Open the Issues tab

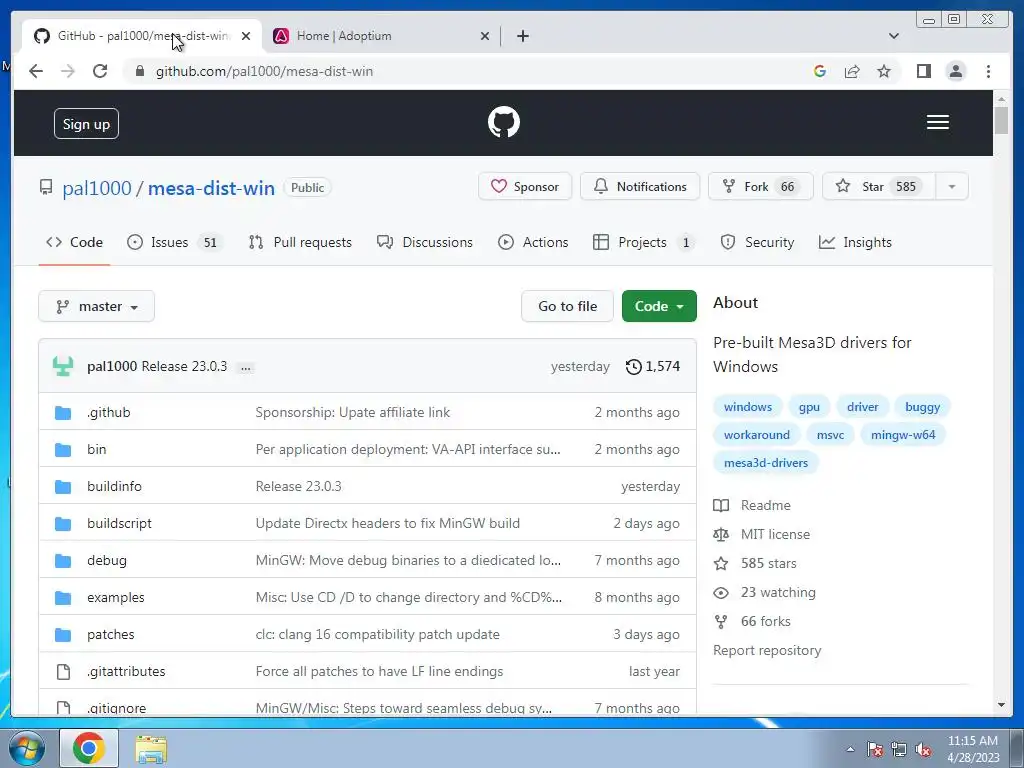174,242
